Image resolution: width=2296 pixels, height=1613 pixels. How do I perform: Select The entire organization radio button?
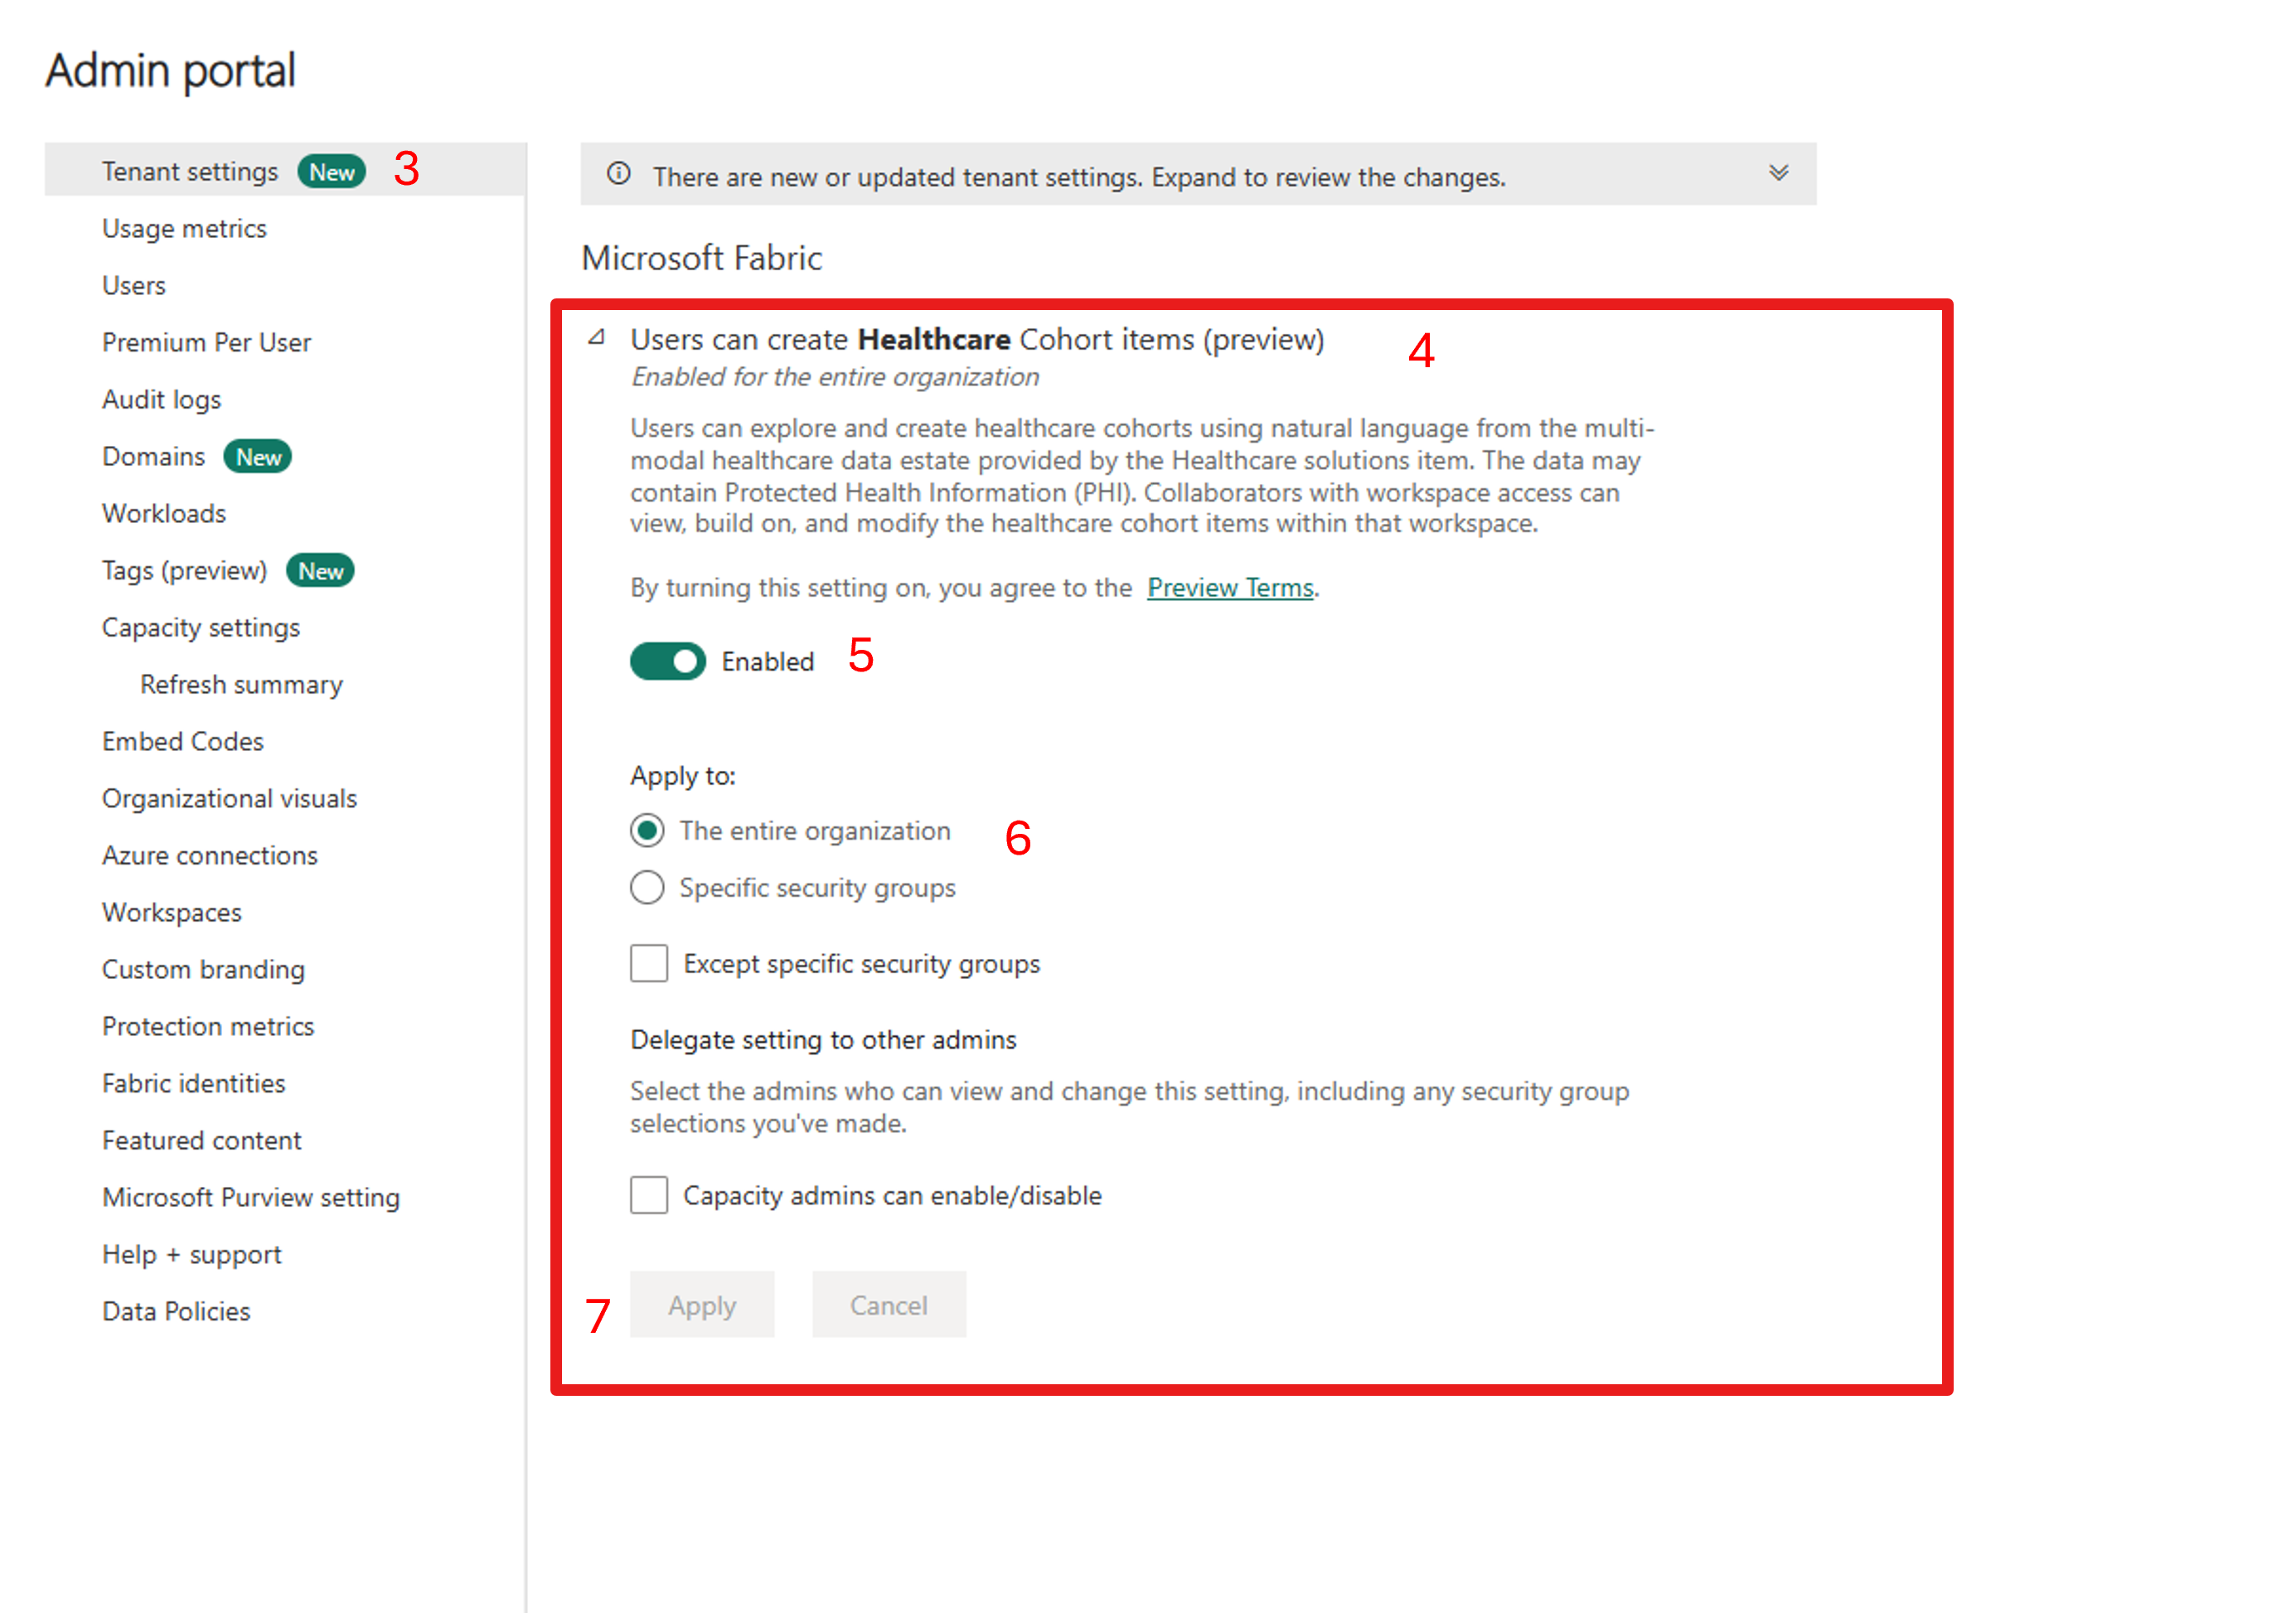click(647, 830)
